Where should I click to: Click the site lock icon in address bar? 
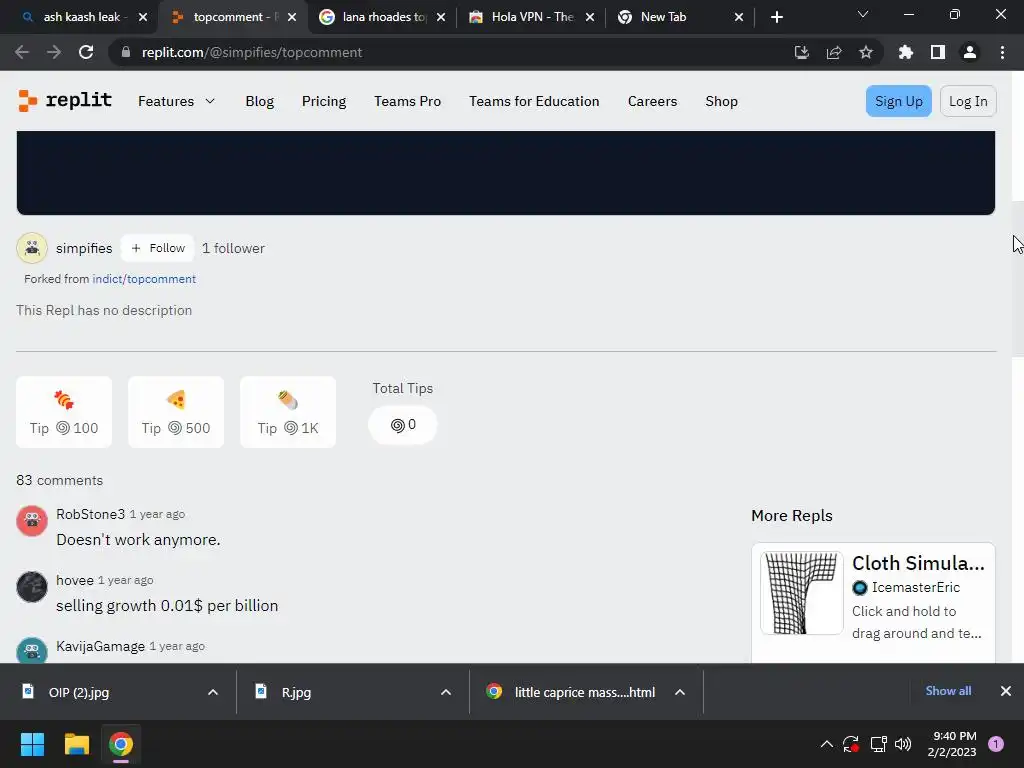126,52
